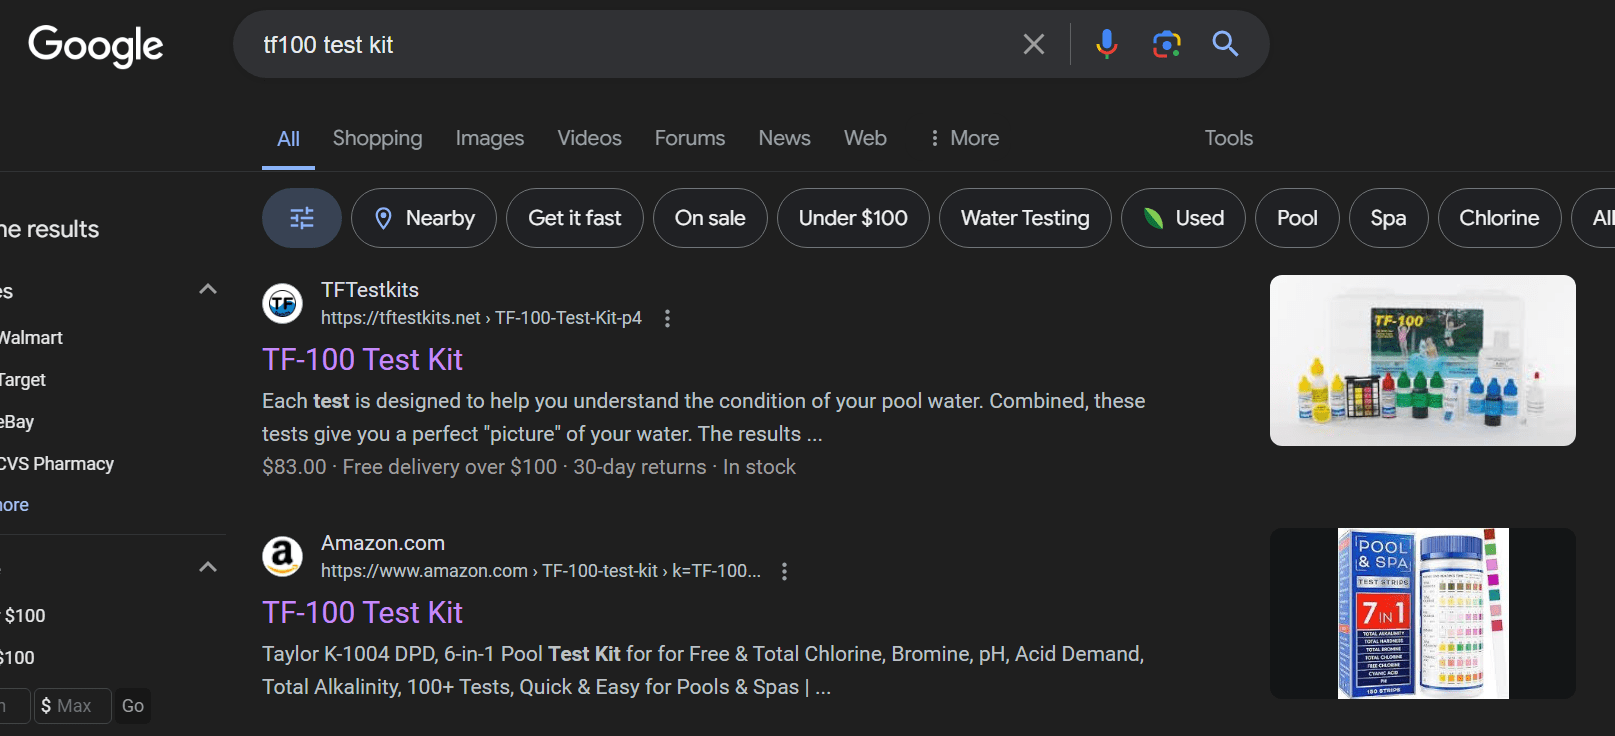
Task: Toggle the filters panel button
Action: point(302,218)
